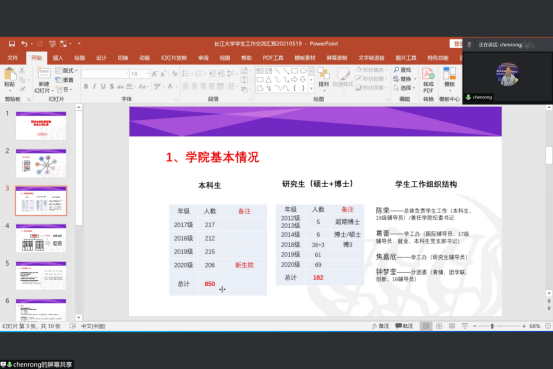Open the PDF Tools ribbon tab

click(273, 58)
